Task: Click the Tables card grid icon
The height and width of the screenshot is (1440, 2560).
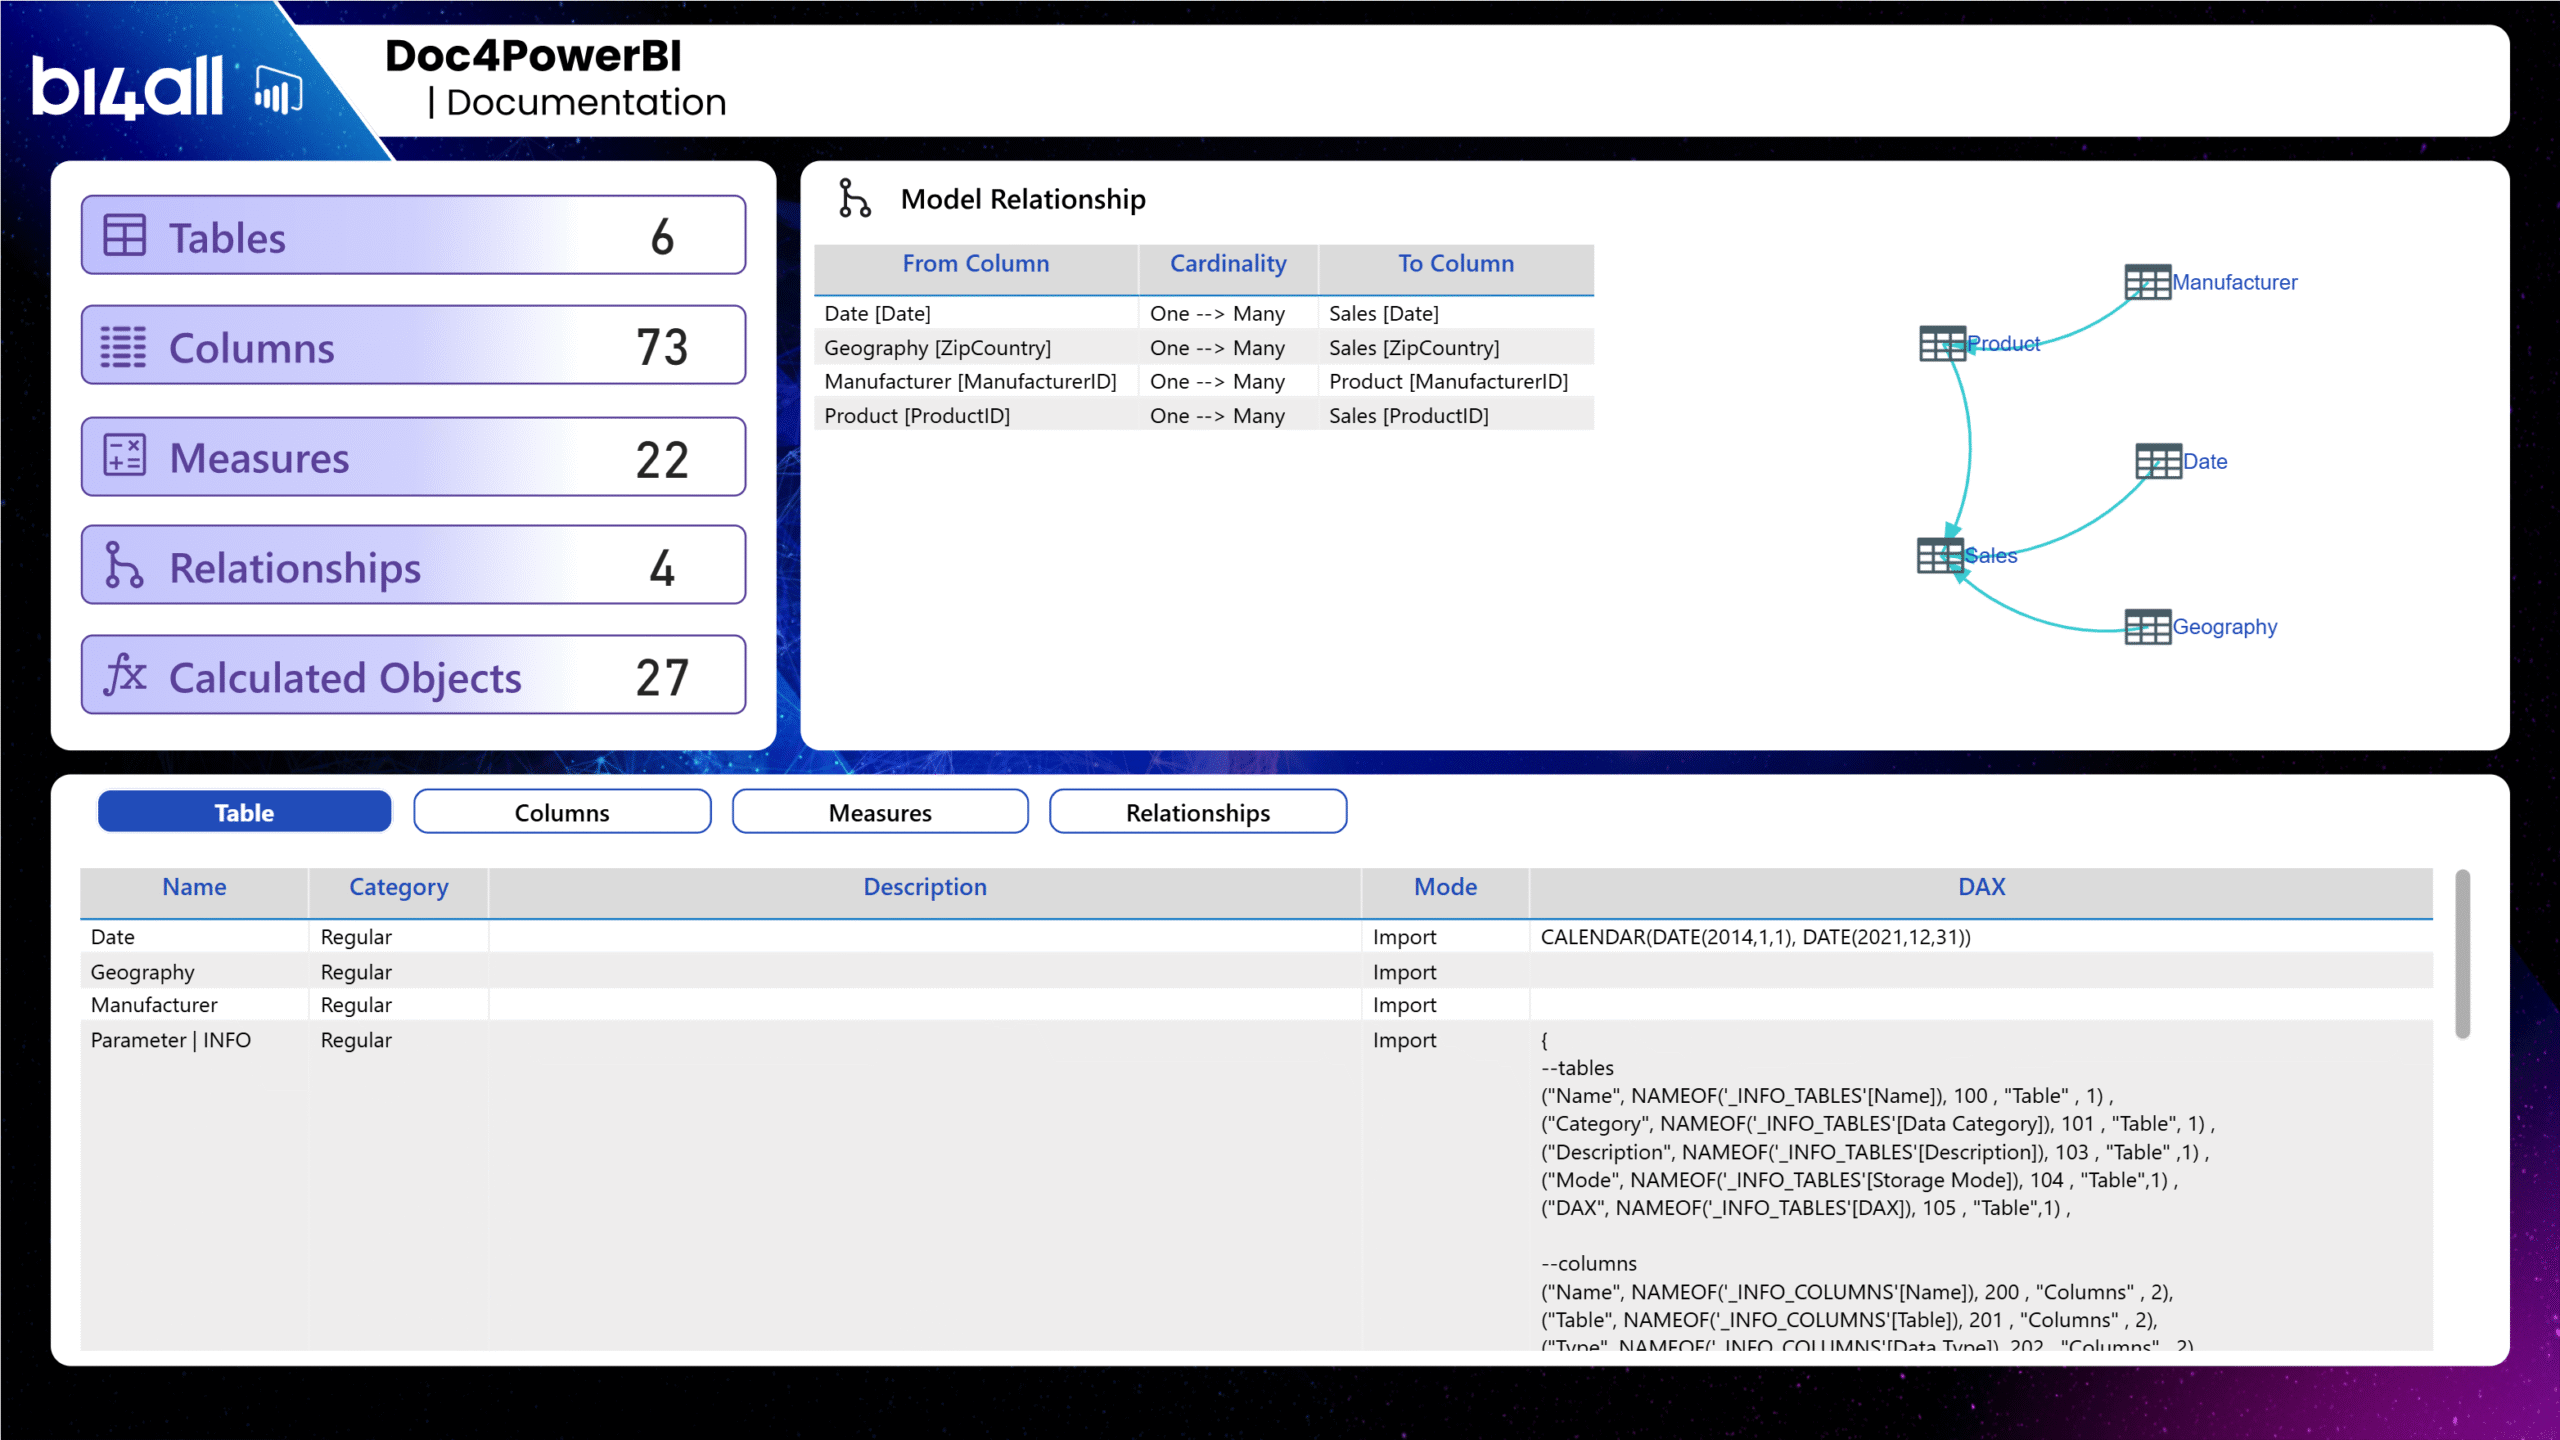Action: 125,235
